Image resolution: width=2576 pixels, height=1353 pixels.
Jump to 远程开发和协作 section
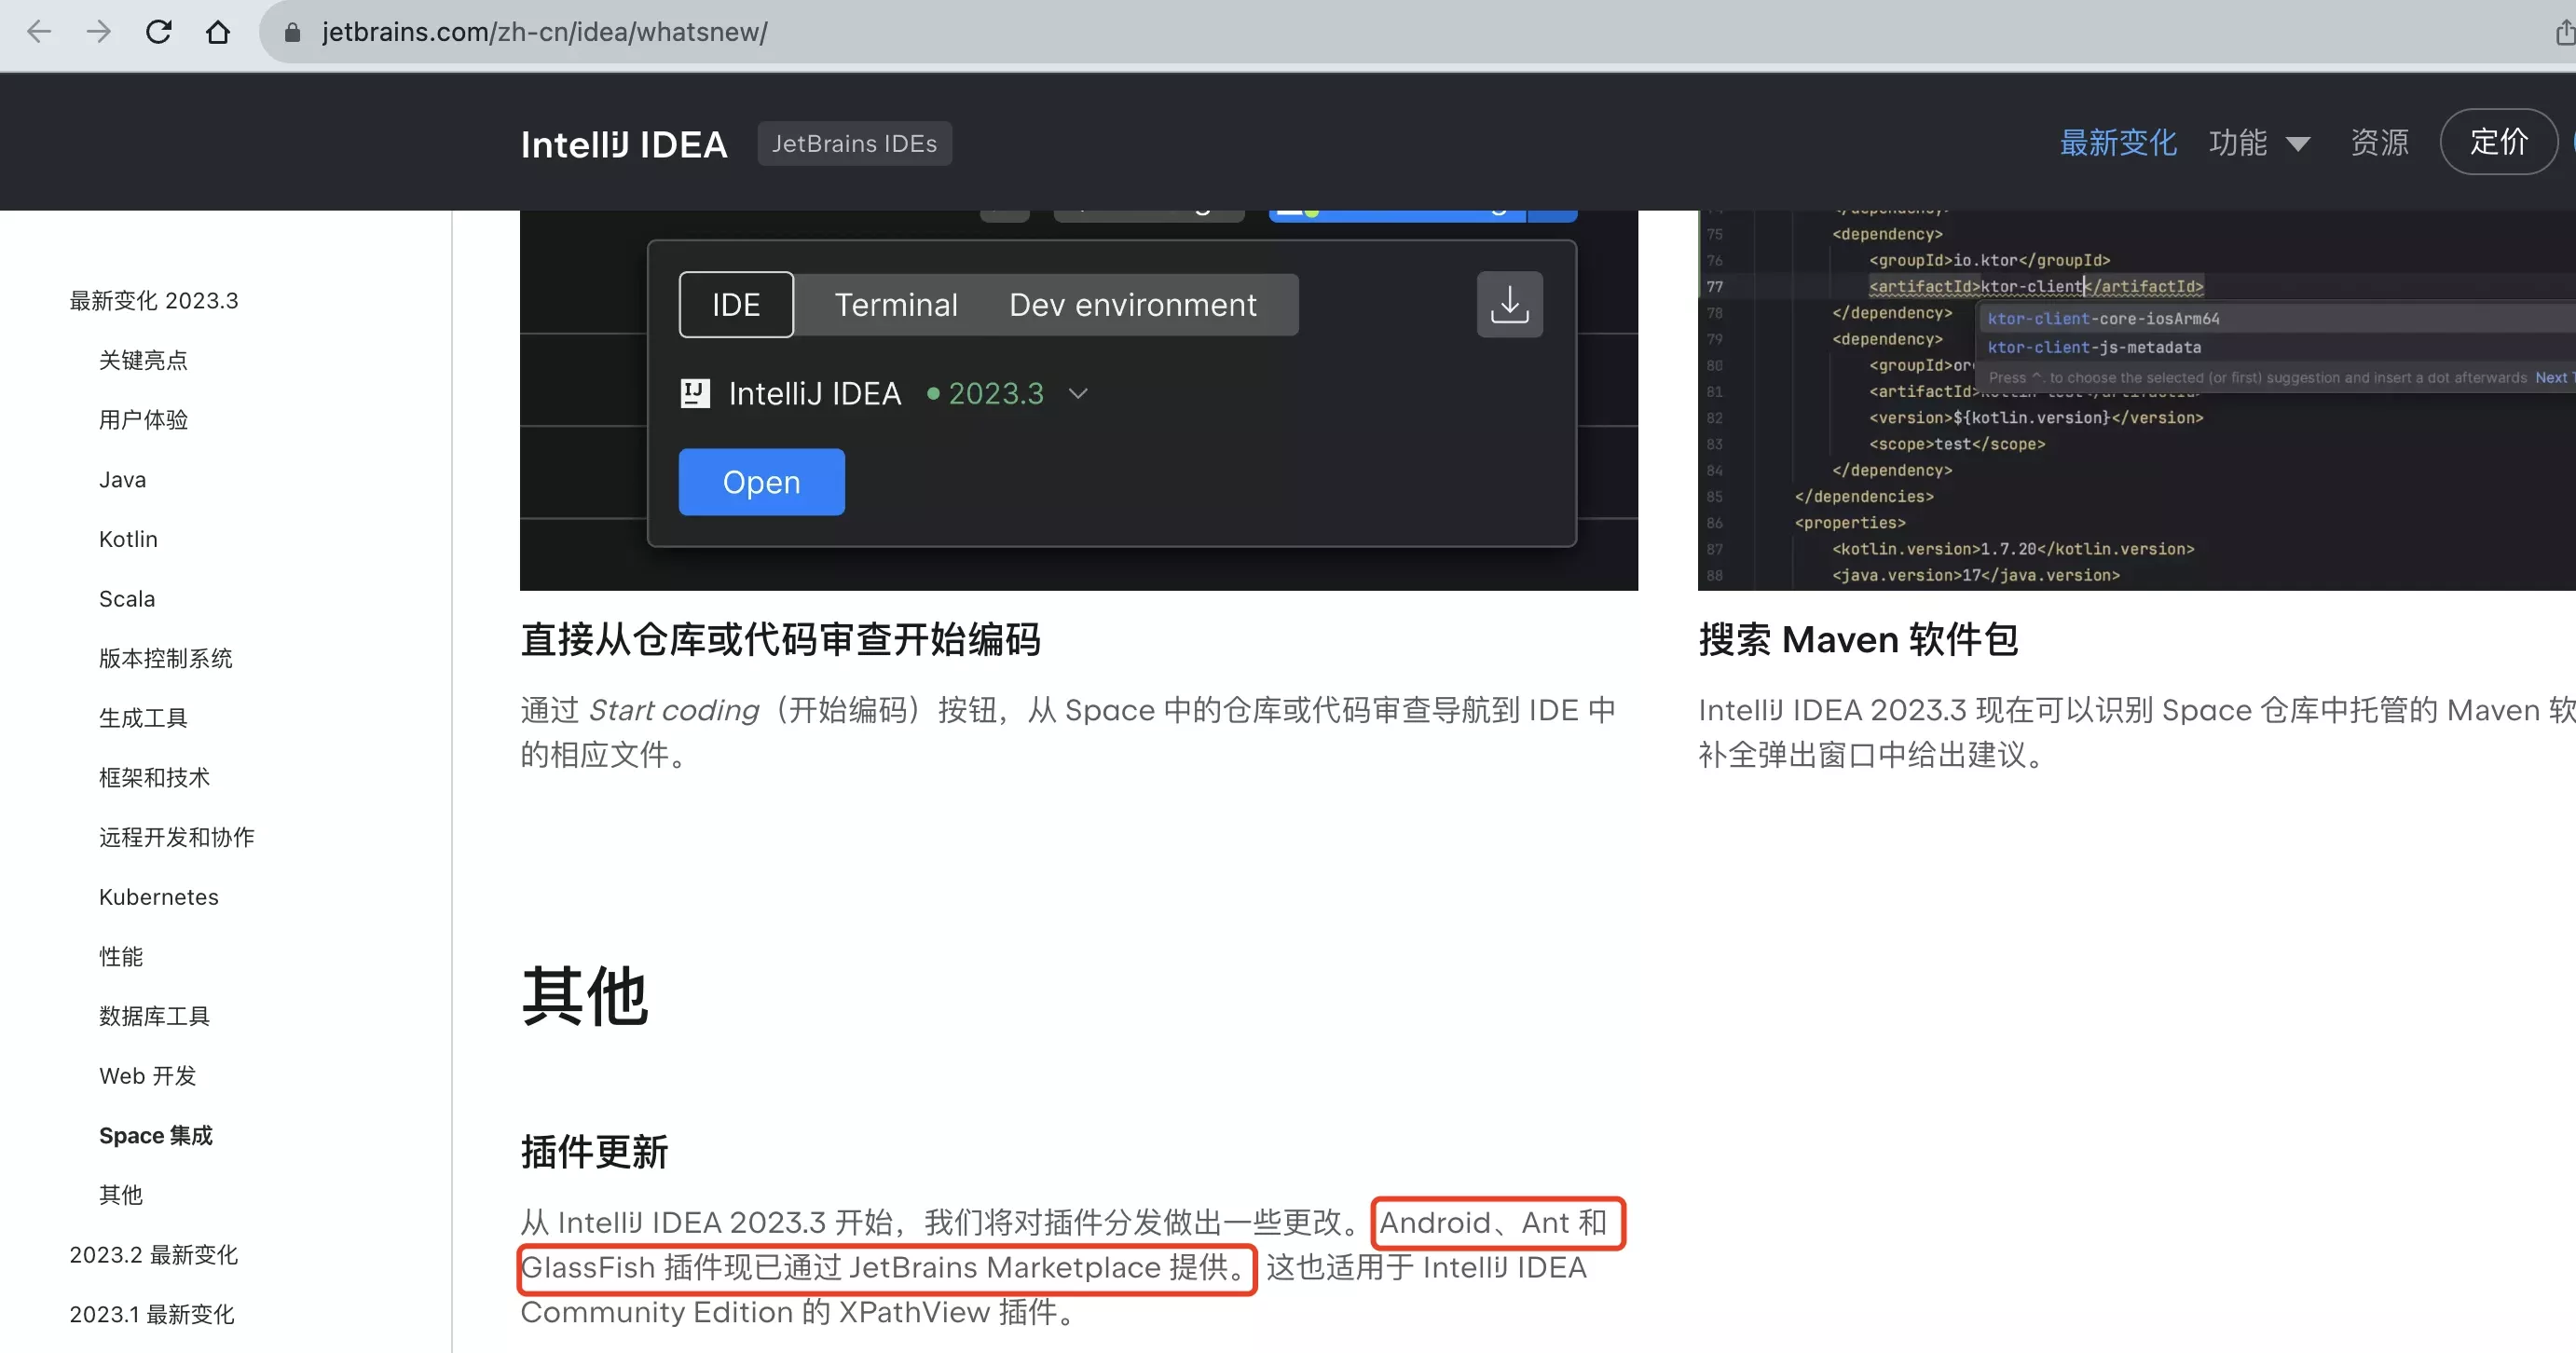[x=177, y=837]
